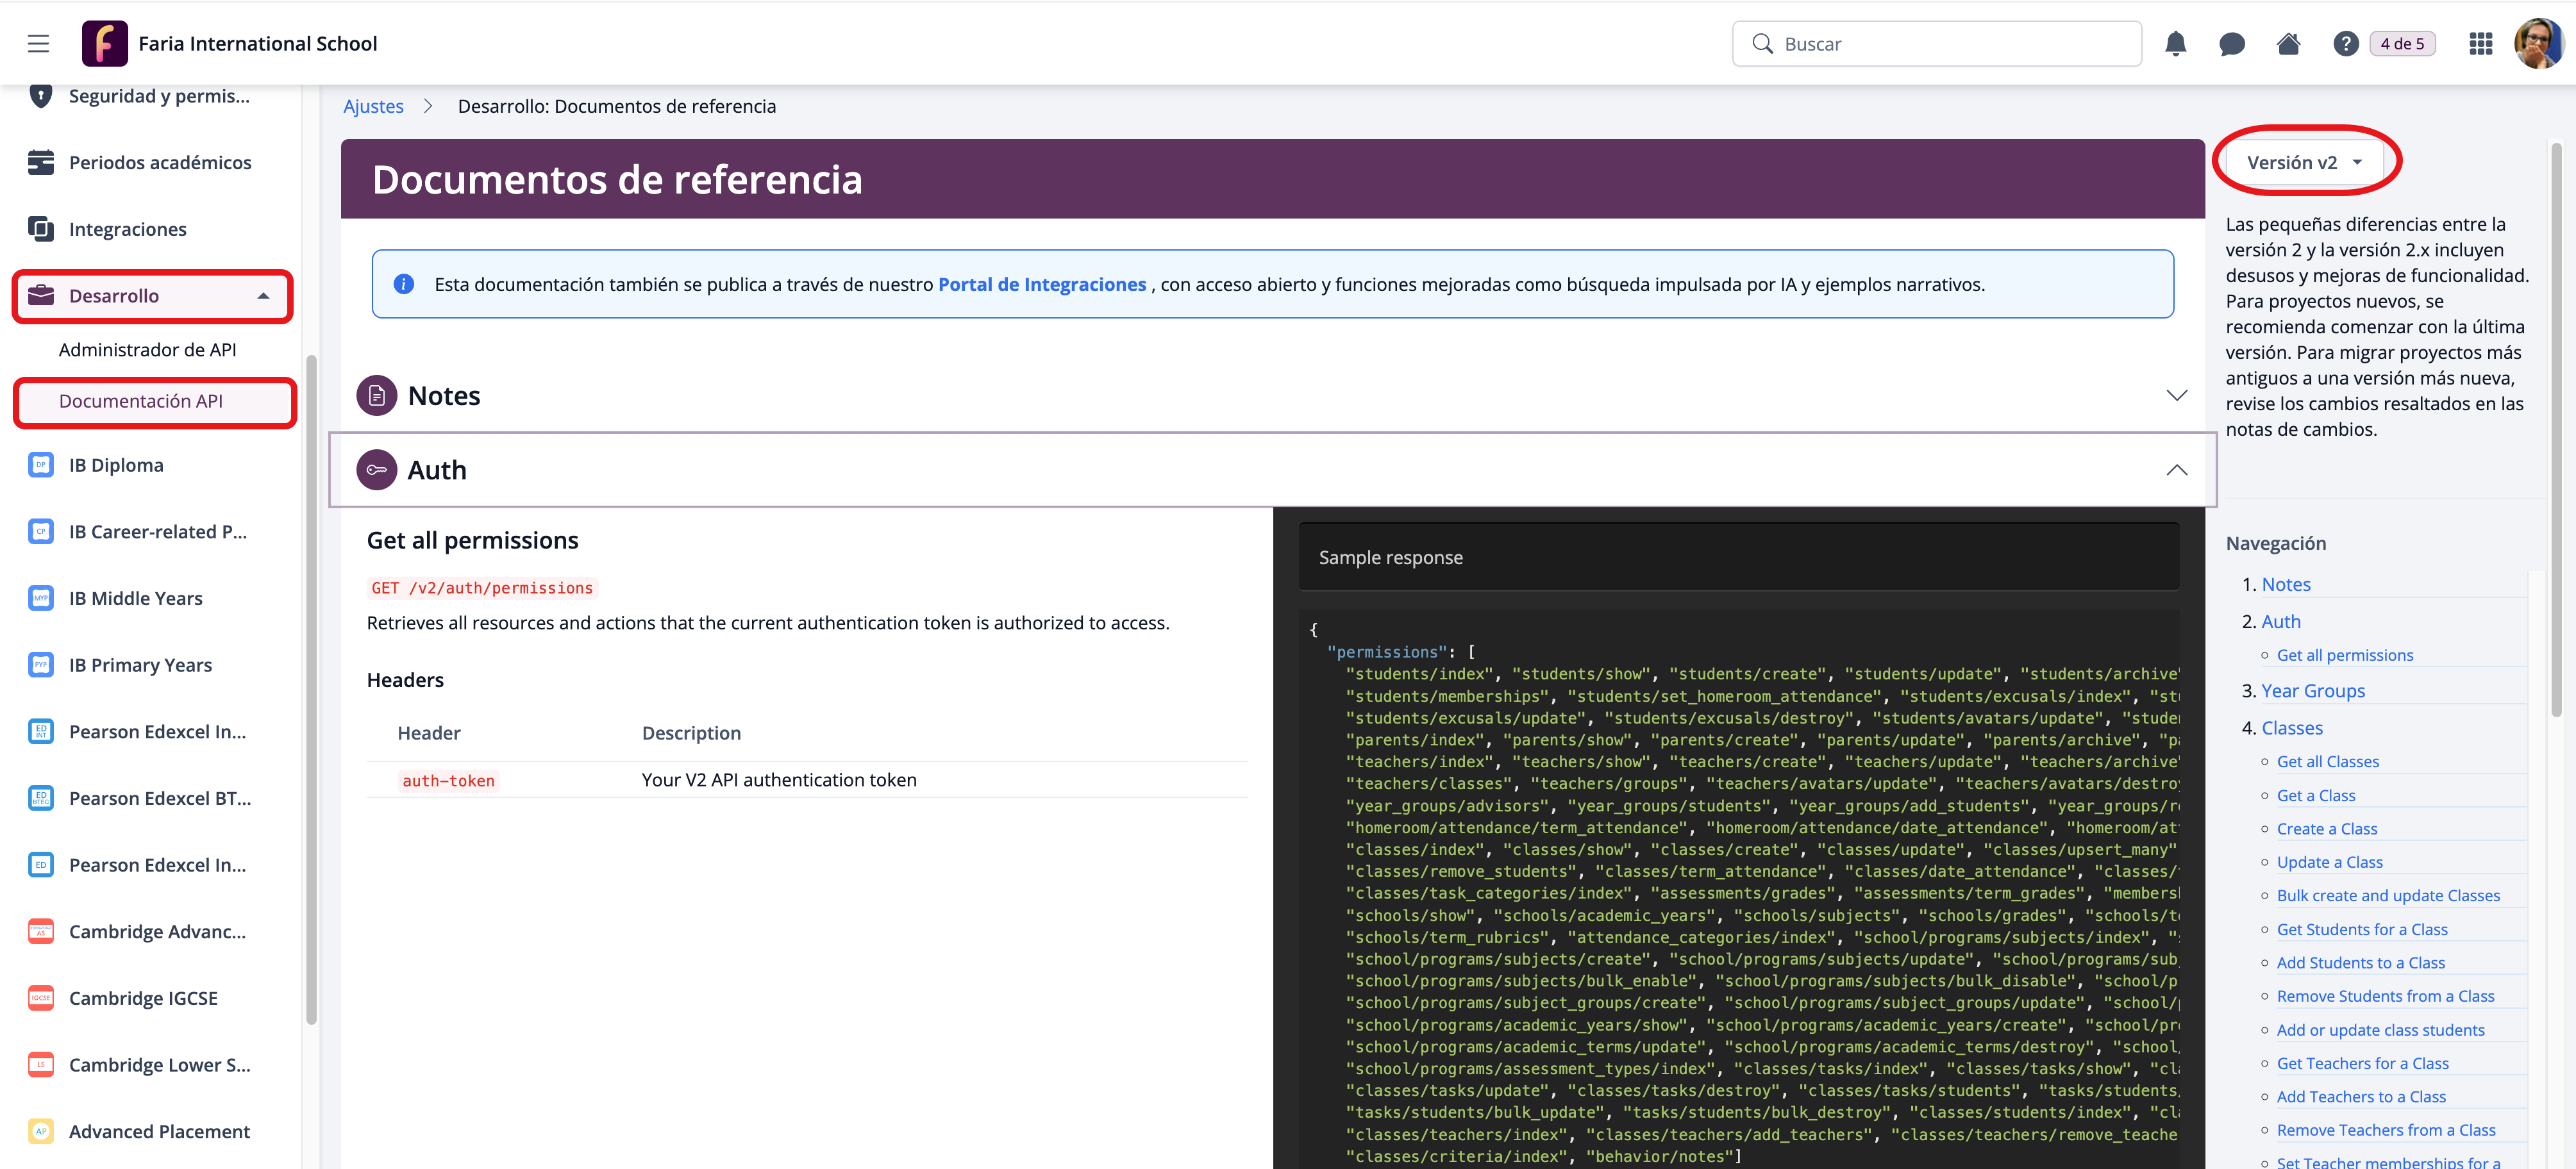Go to home via house icon
Screen dimensions: 2576x1169
pos(2288,44)
